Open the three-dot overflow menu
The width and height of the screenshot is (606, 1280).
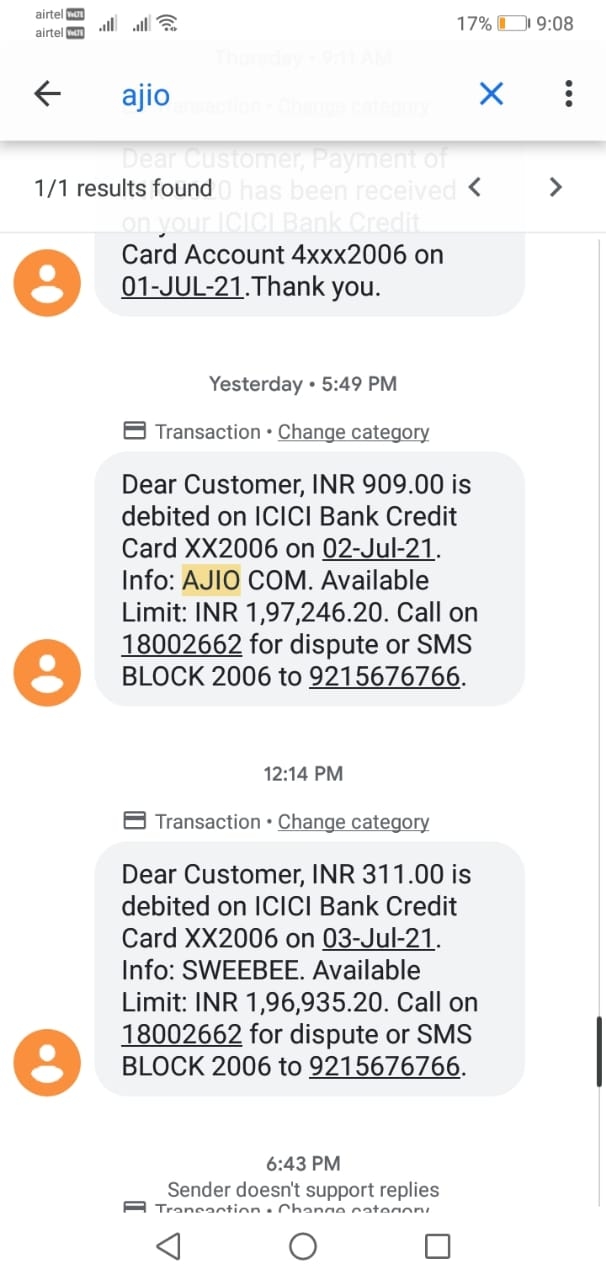(569, 95)
